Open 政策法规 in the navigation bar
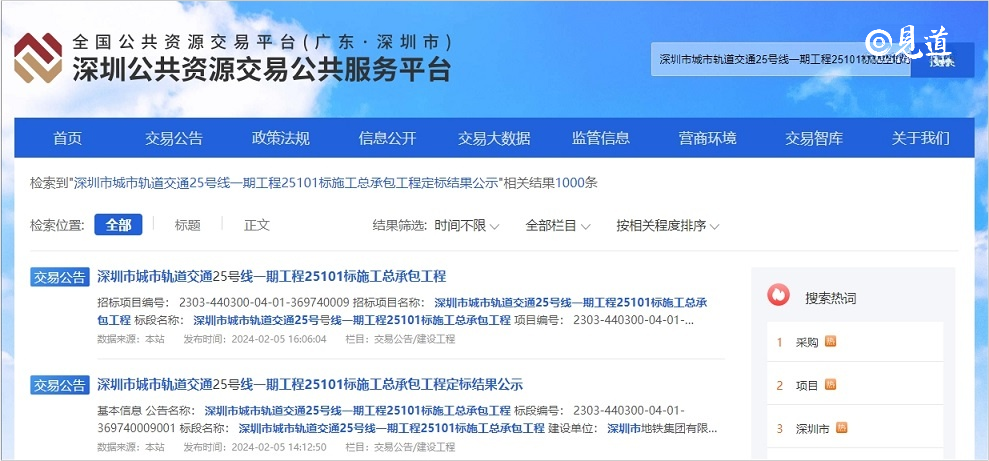Screen dimensions: 989x461 pos(281,138)
